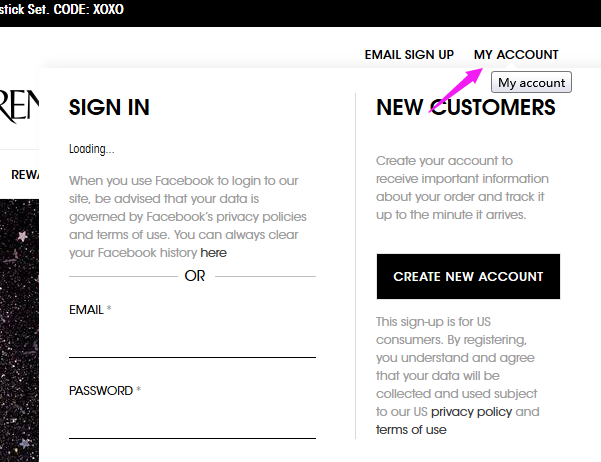Select the cut-off REWA navigation item

point(25,175)
